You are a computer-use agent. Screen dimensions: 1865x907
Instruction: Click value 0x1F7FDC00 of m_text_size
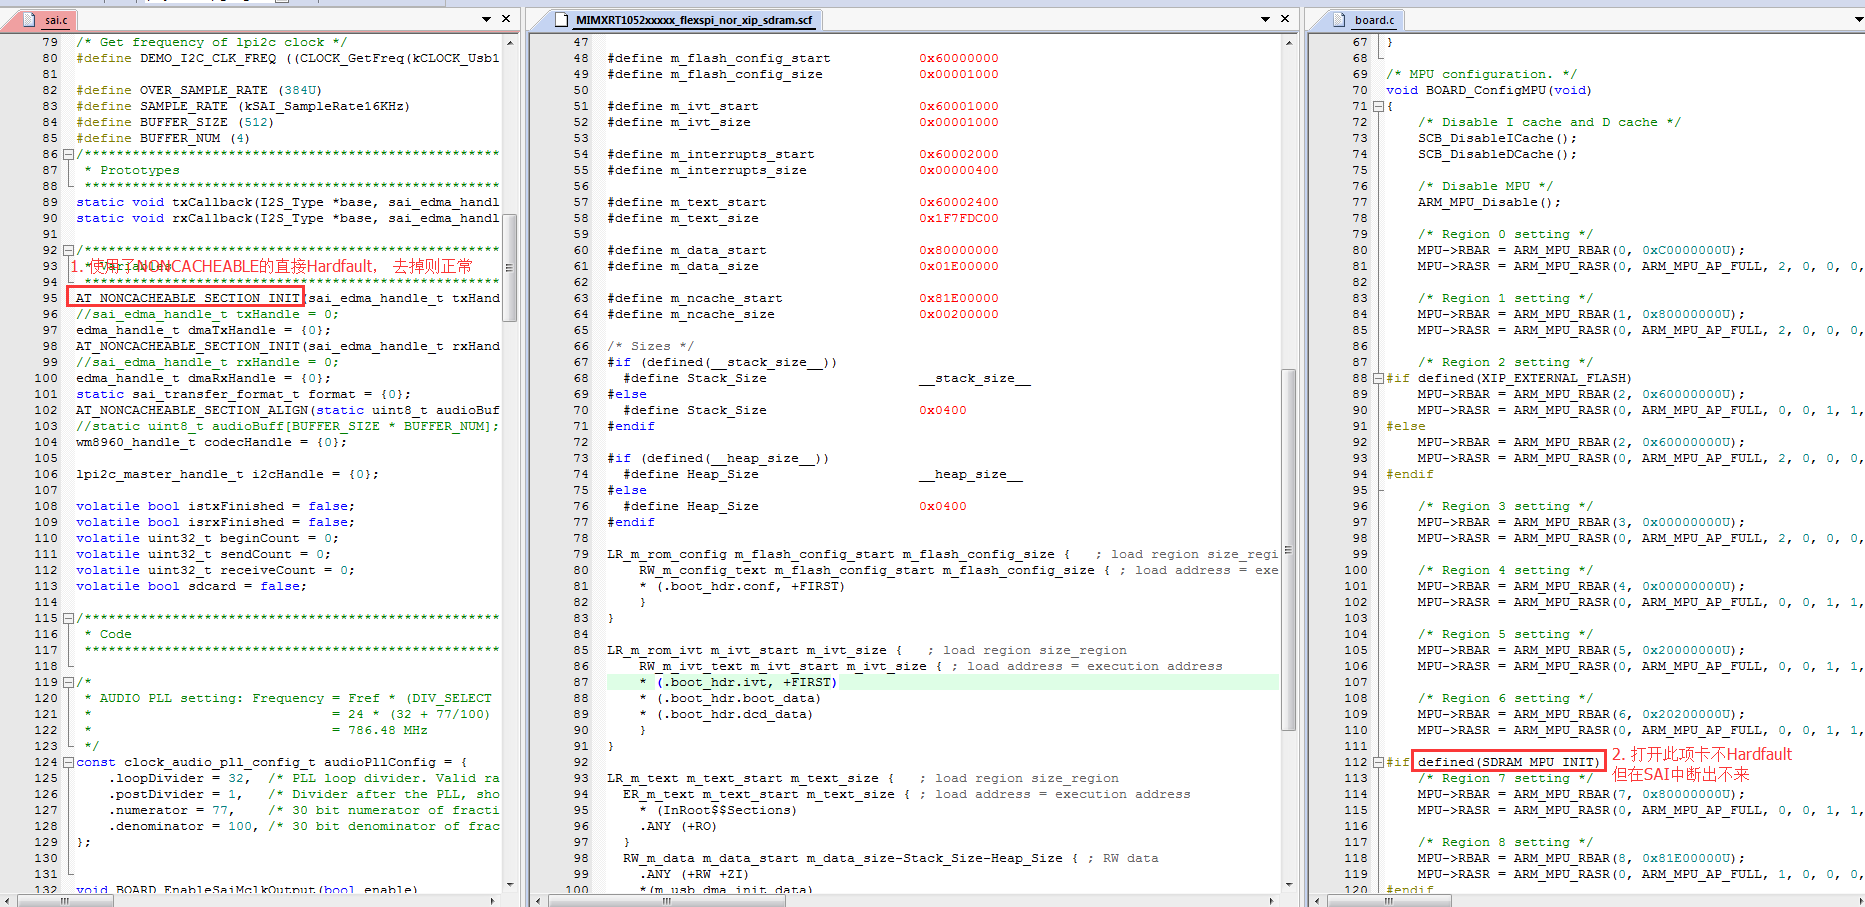pos(959,218)
